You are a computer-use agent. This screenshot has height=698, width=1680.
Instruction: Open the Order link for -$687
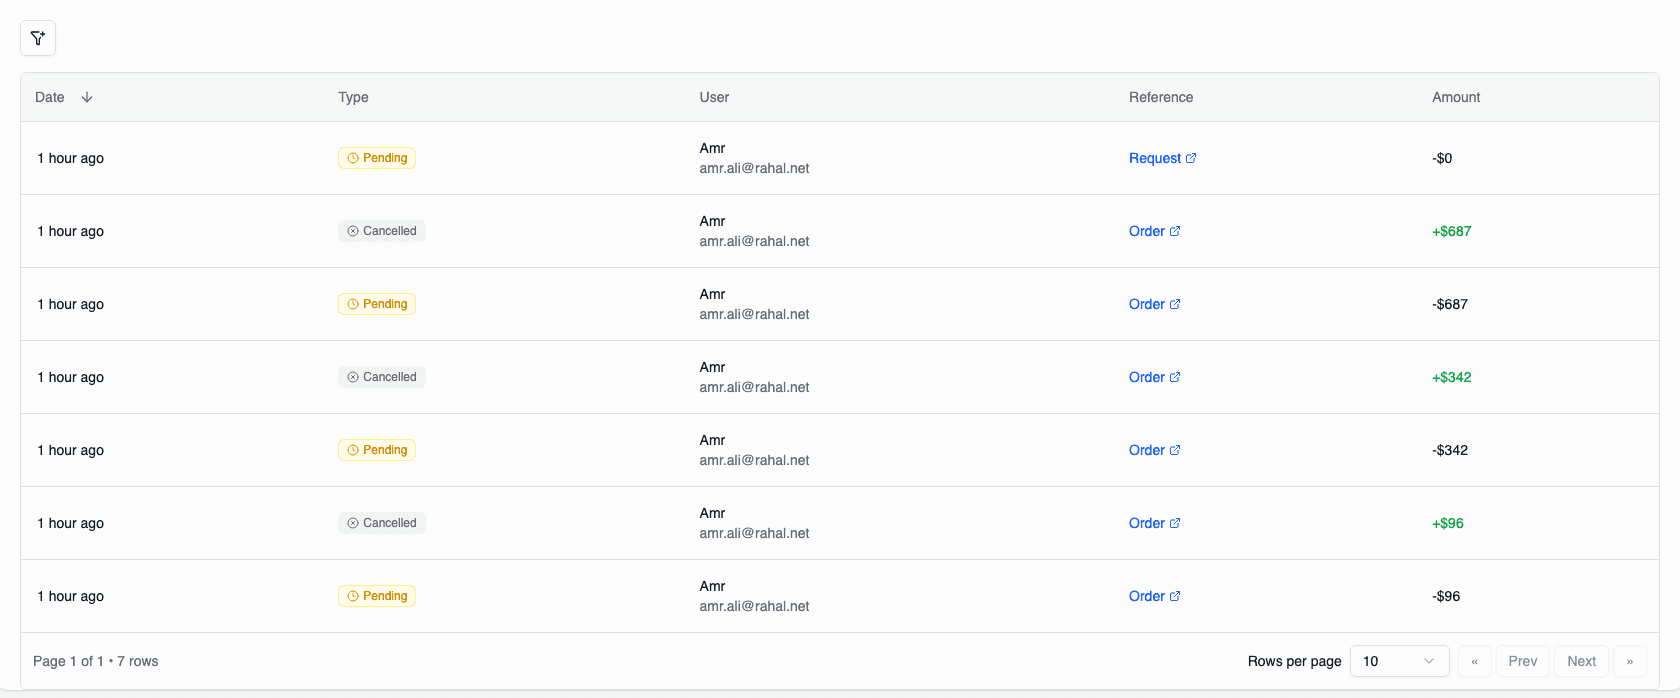tap(1147, 304)
